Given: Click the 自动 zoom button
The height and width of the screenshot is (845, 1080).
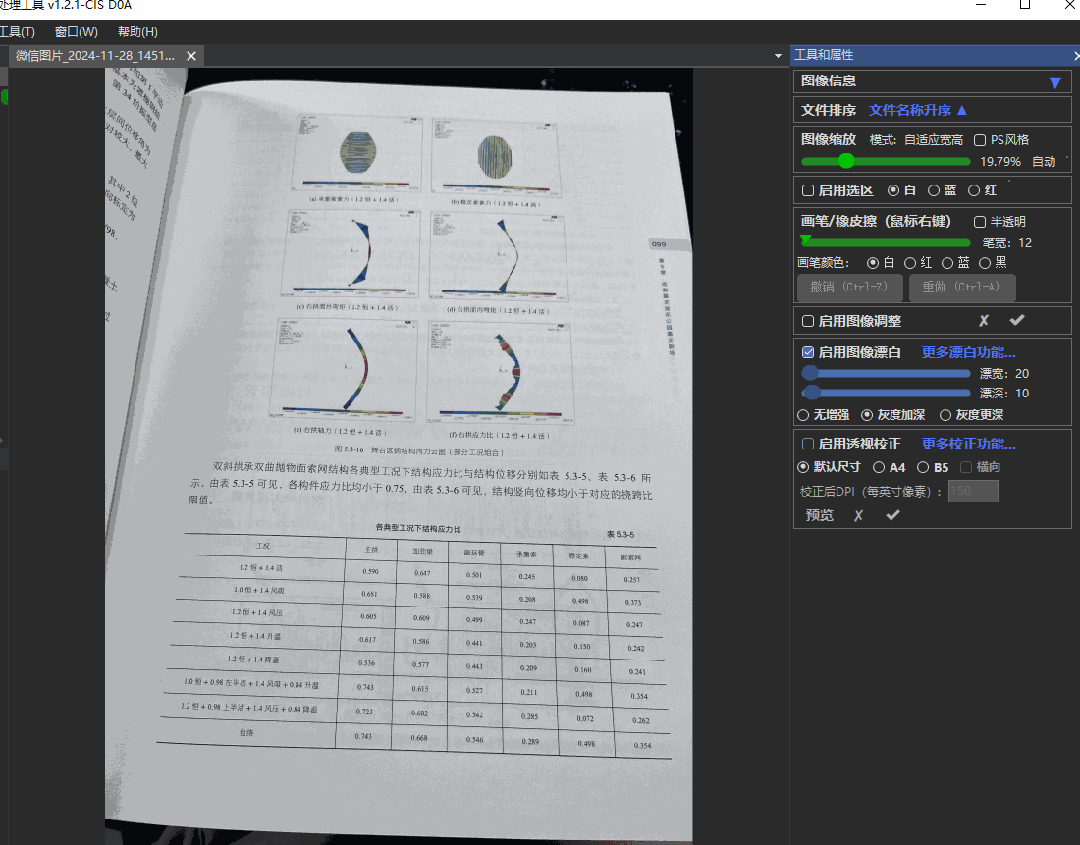Looking at the screenshot, I should pos(1043,161).
